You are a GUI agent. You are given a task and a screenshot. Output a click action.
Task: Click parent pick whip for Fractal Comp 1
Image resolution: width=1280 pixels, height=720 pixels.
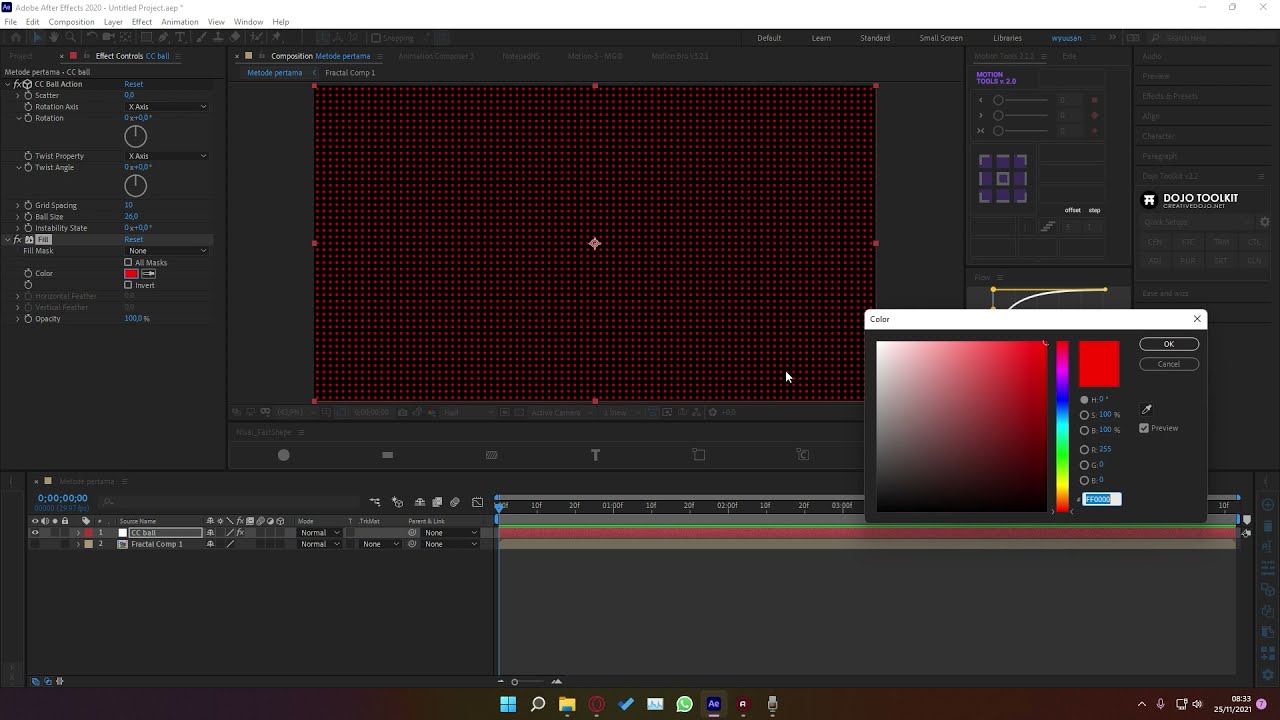[412, 544]
